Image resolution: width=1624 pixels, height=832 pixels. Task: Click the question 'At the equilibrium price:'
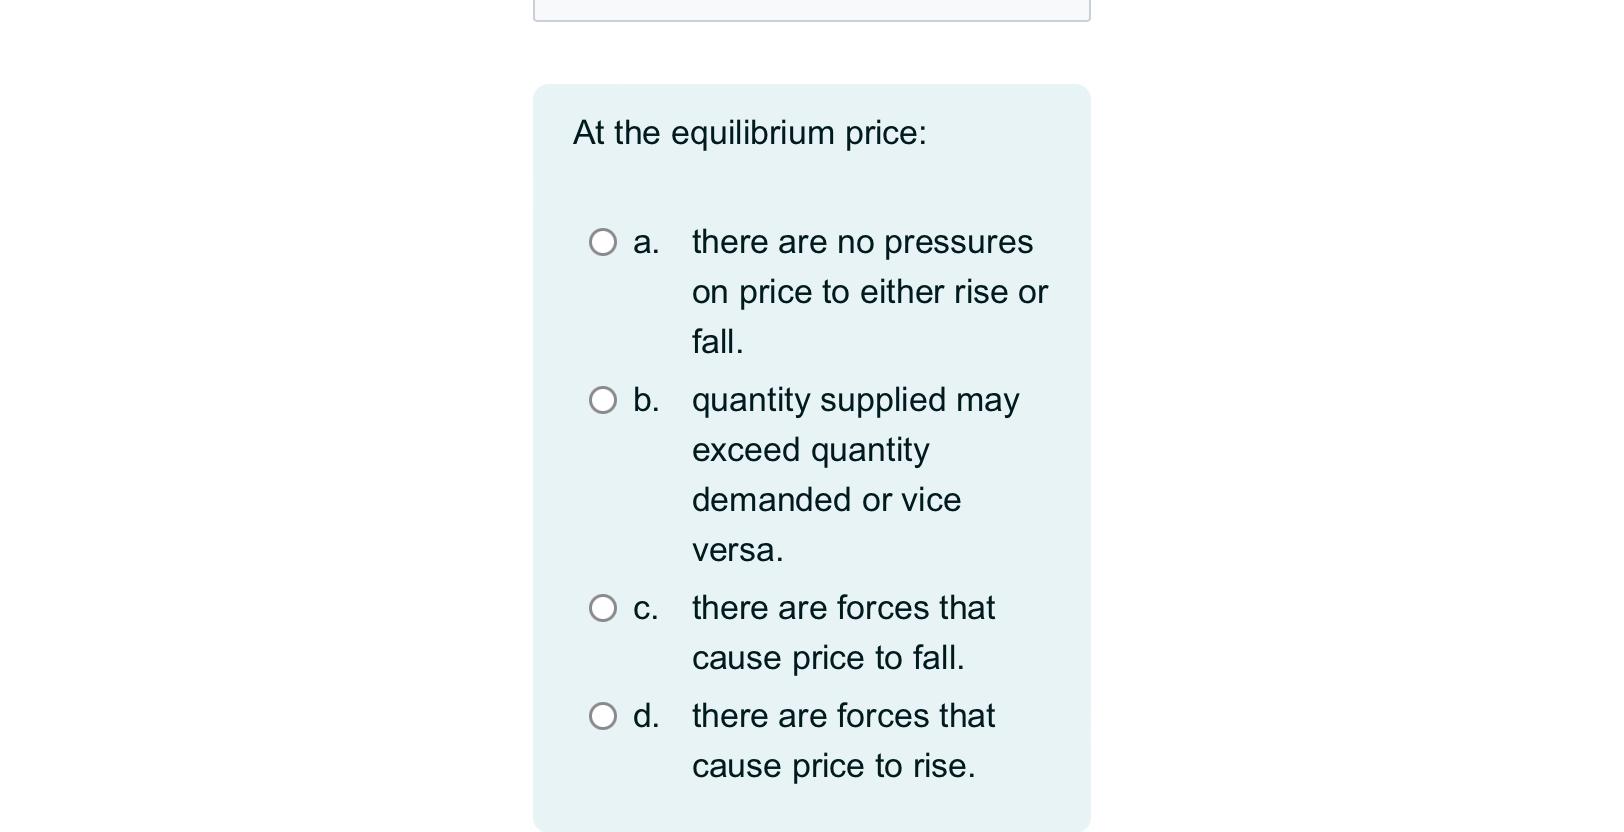tap(749, 133)
